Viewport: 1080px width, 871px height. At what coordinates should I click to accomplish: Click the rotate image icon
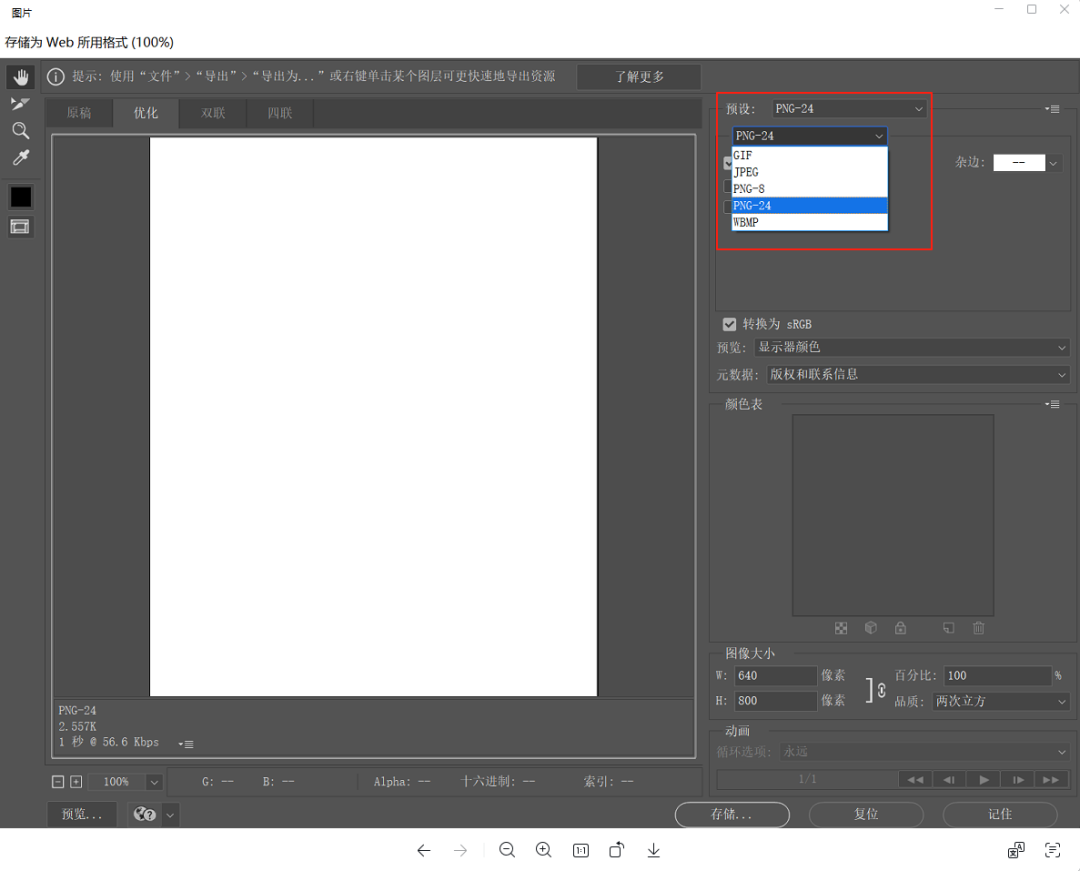(617, 850)
